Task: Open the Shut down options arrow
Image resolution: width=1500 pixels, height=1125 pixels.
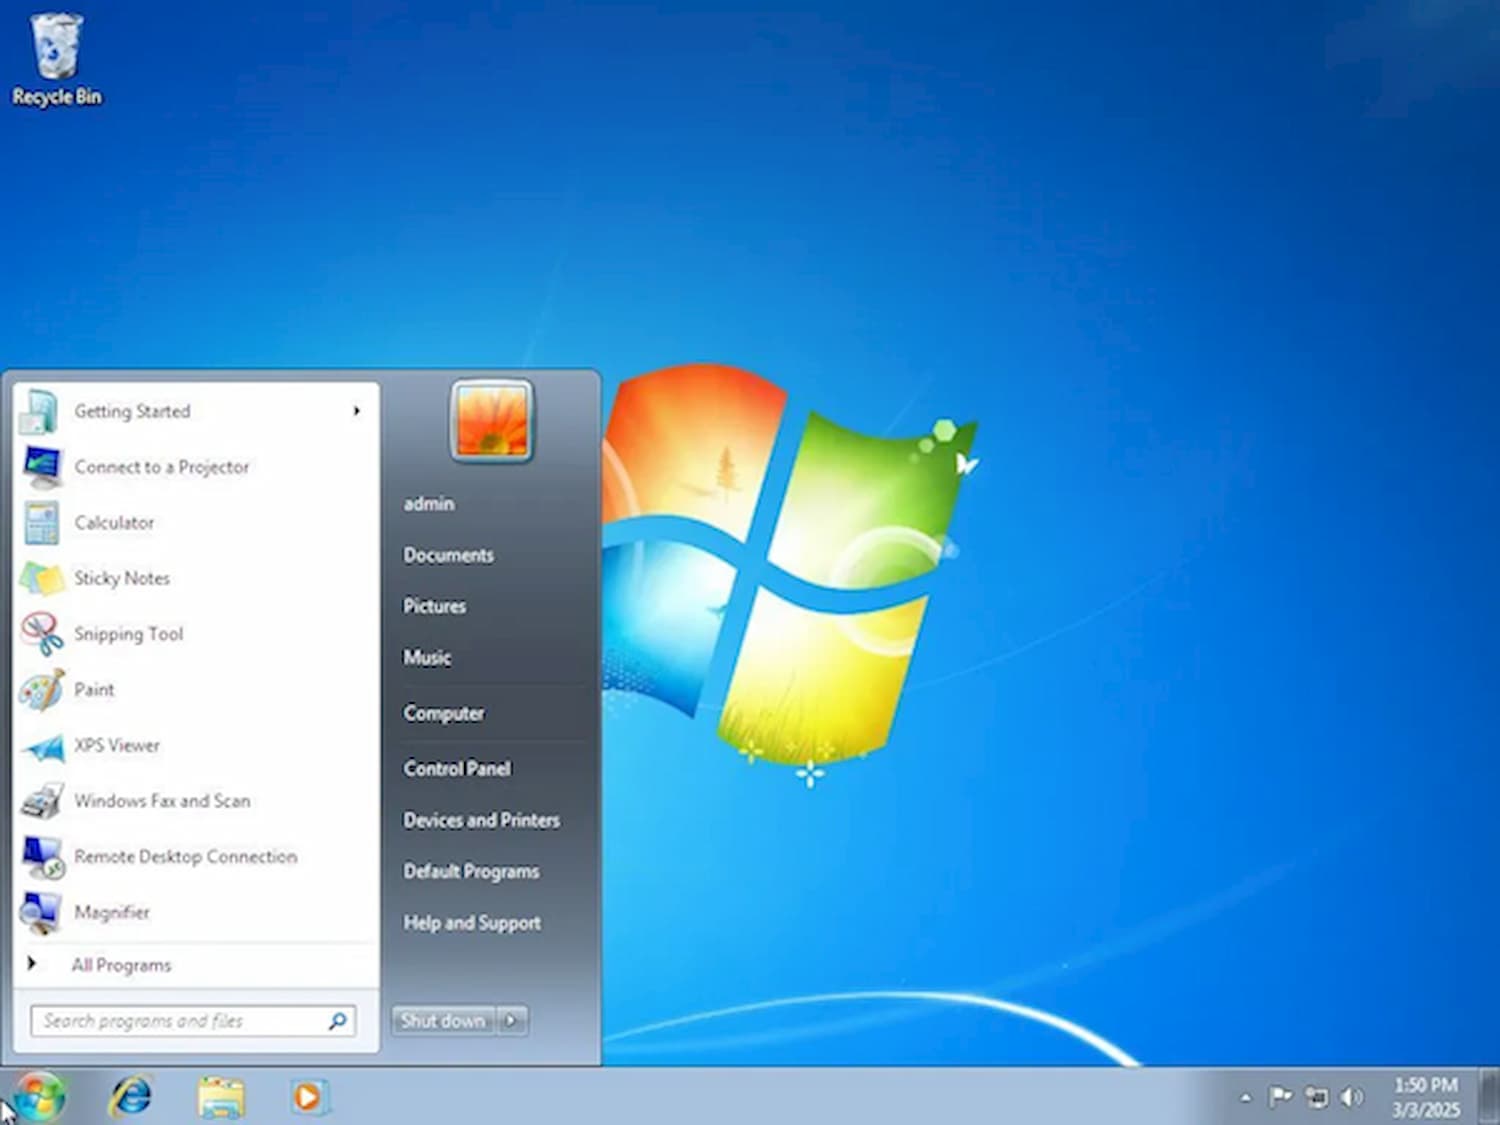Action: point(513,1020)
